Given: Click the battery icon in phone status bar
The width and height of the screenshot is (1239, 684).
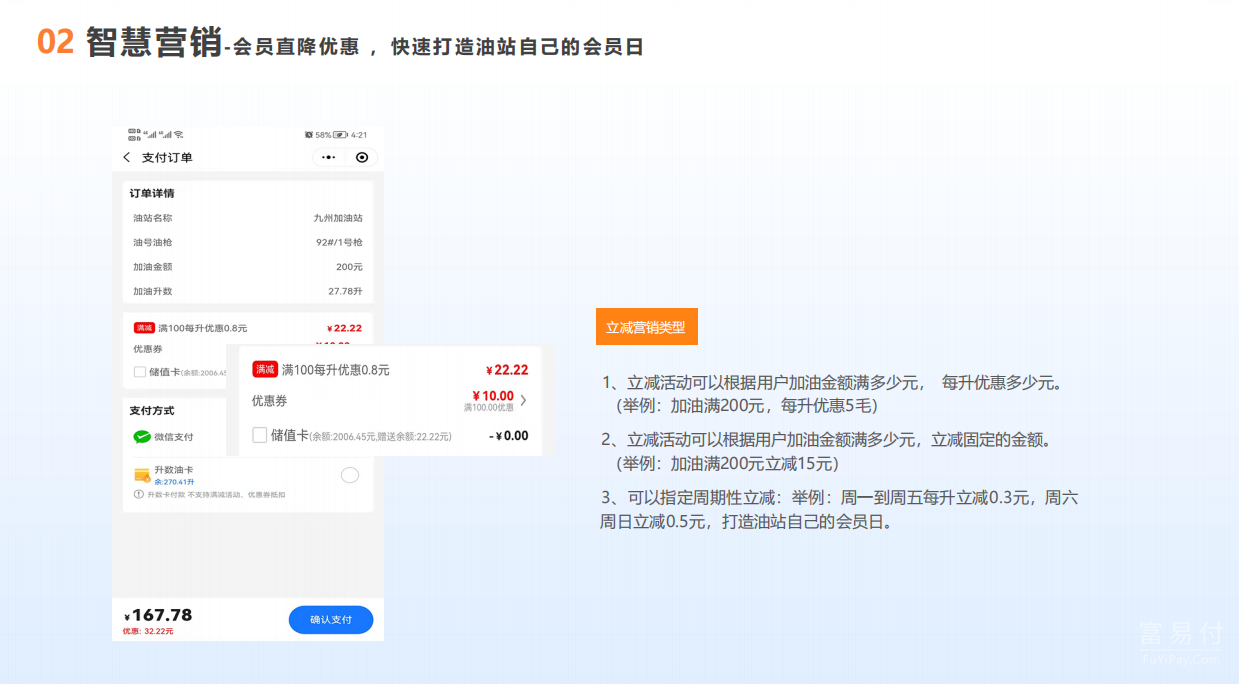Looking at the screenshot, I should 340,135.
